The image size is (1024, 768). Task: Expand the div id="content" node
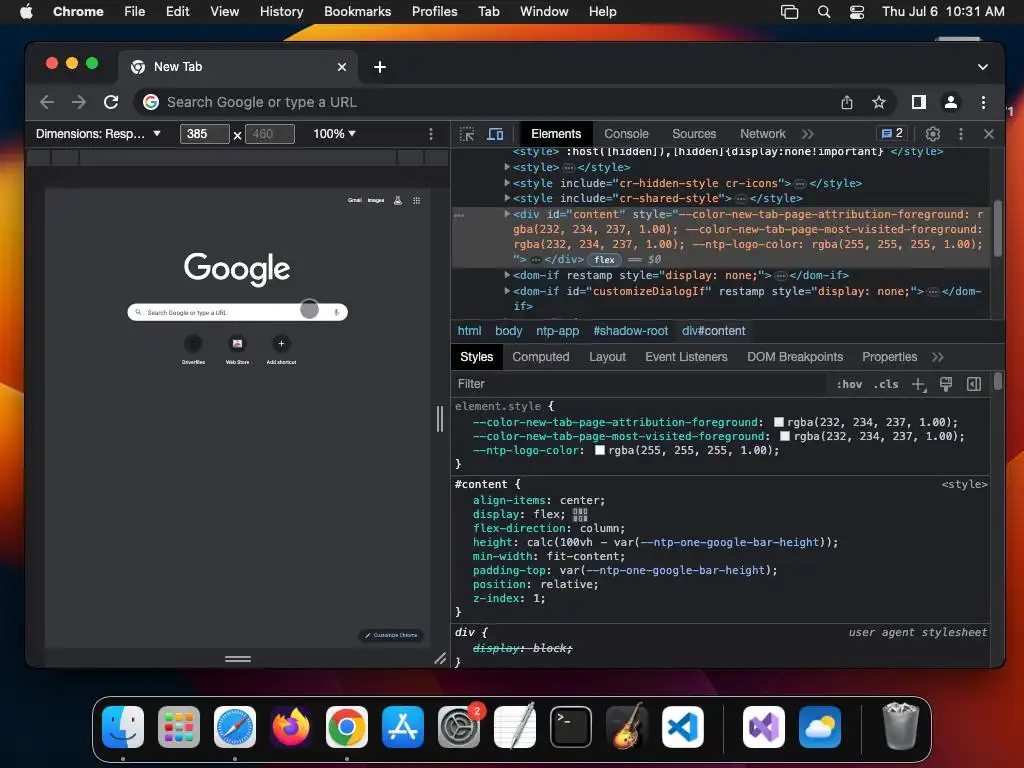tap(507, 214)
